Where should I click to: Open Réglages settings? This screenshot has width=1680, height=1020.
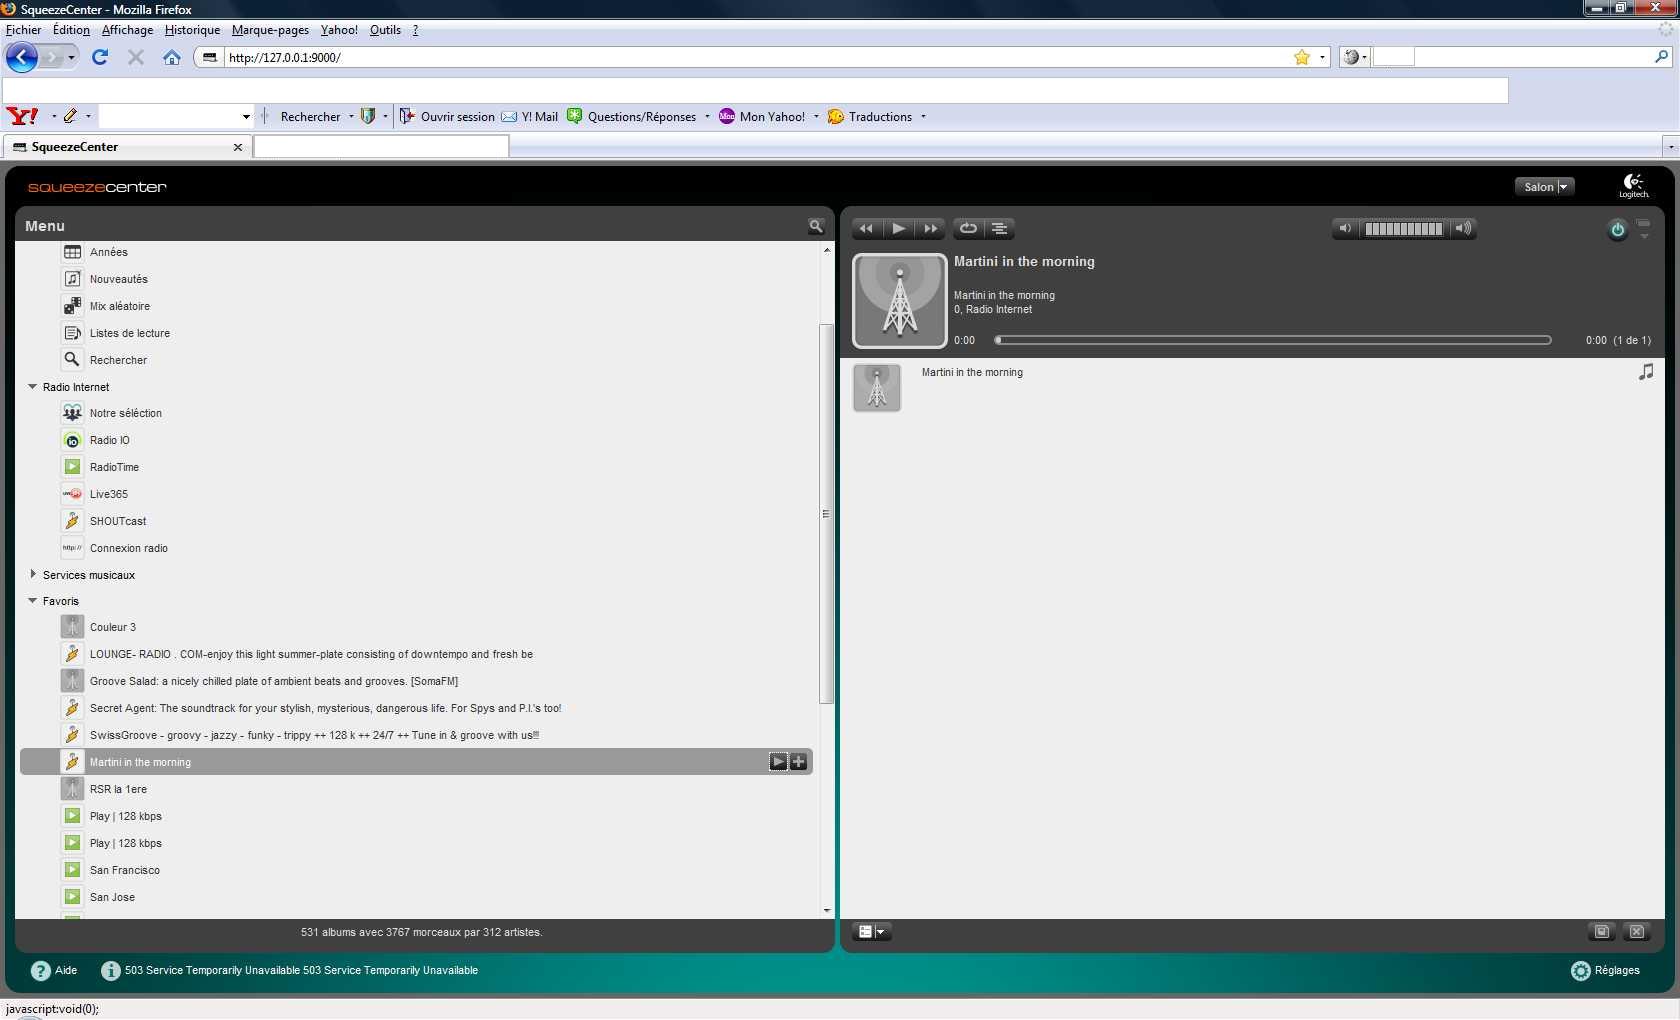pos(1606,971)
